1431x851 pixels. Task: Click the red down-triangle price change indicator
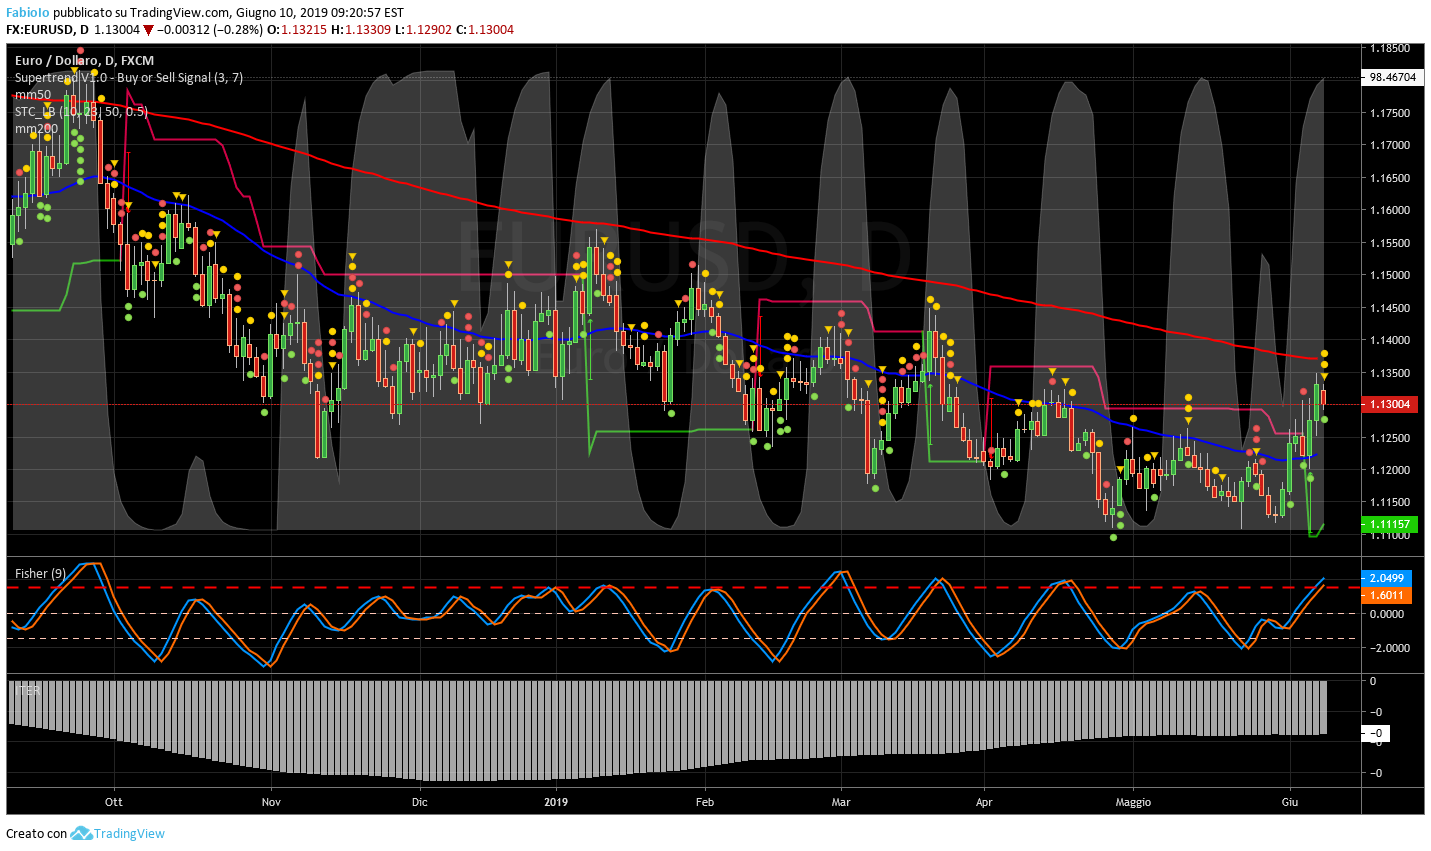[148, 30]
